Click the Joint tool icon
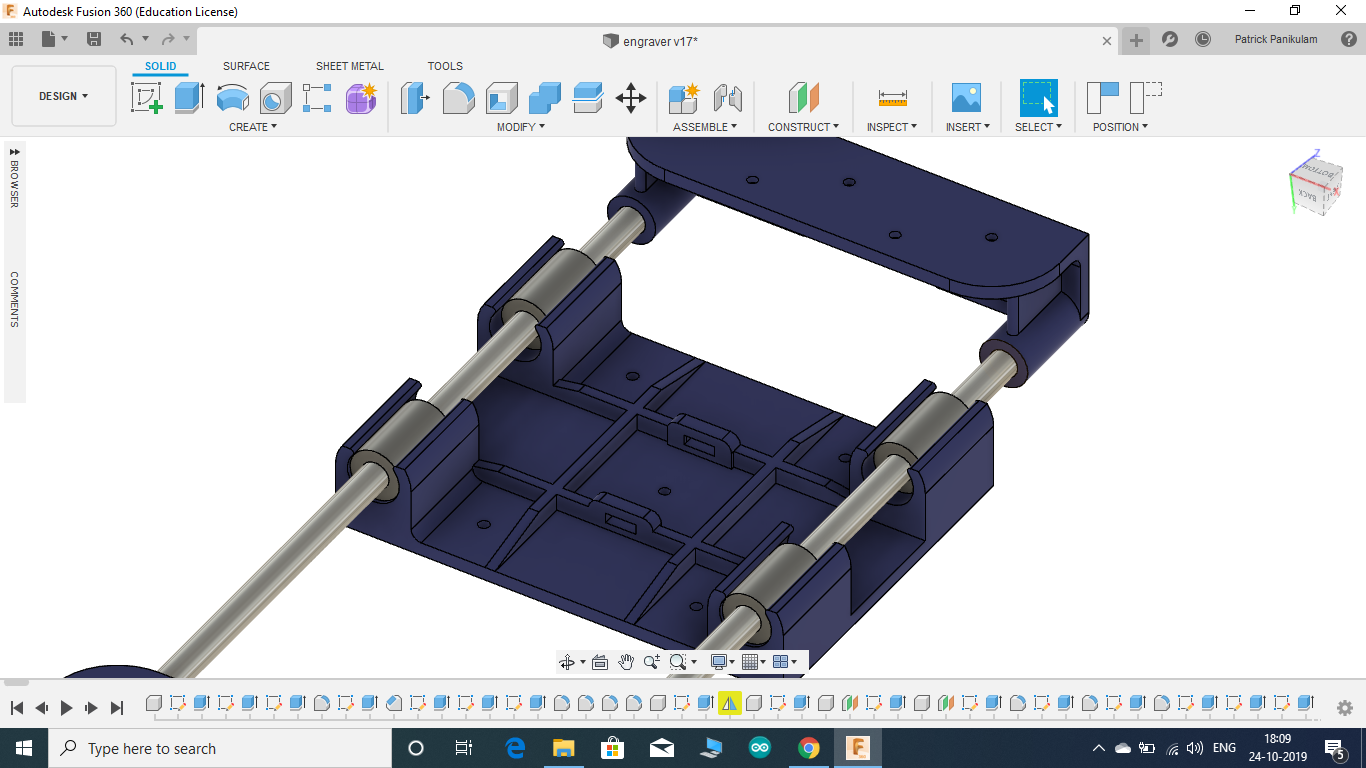The height and width of the screenshot is (768, 1366). point(727,97)
